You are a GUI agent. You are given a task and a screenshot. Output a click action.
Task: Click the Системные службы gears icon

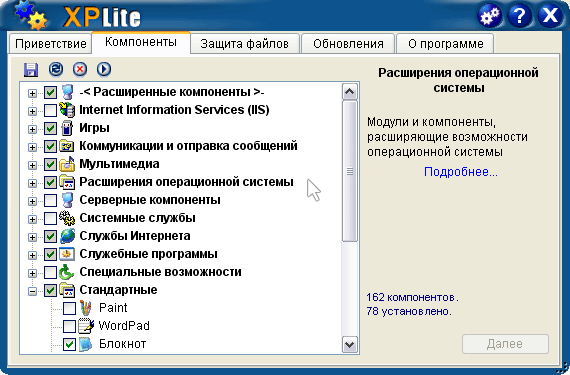click(67, 218)
